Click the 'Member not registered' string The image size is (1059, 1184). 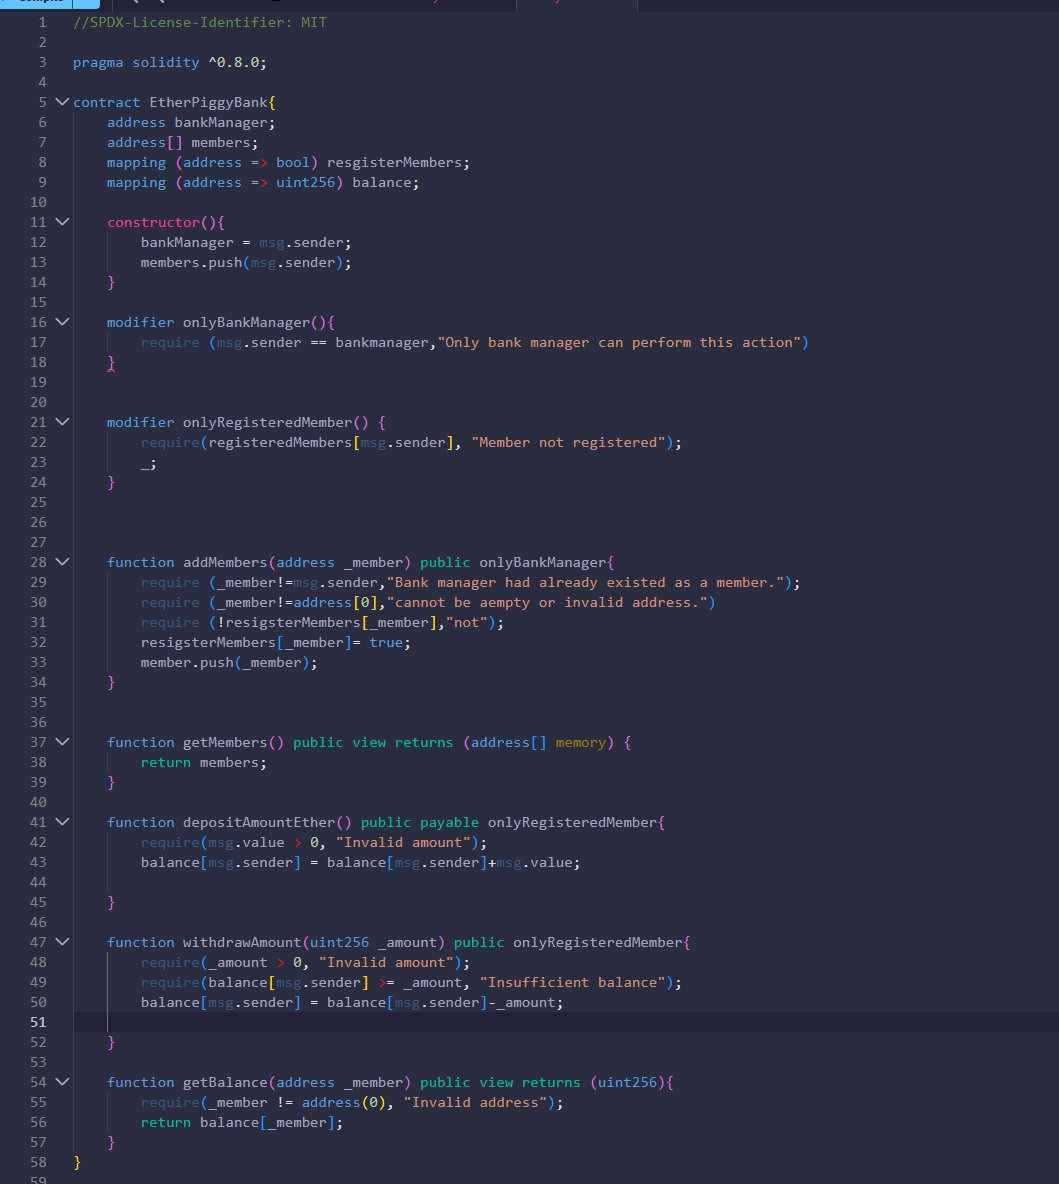click(568, 442)
